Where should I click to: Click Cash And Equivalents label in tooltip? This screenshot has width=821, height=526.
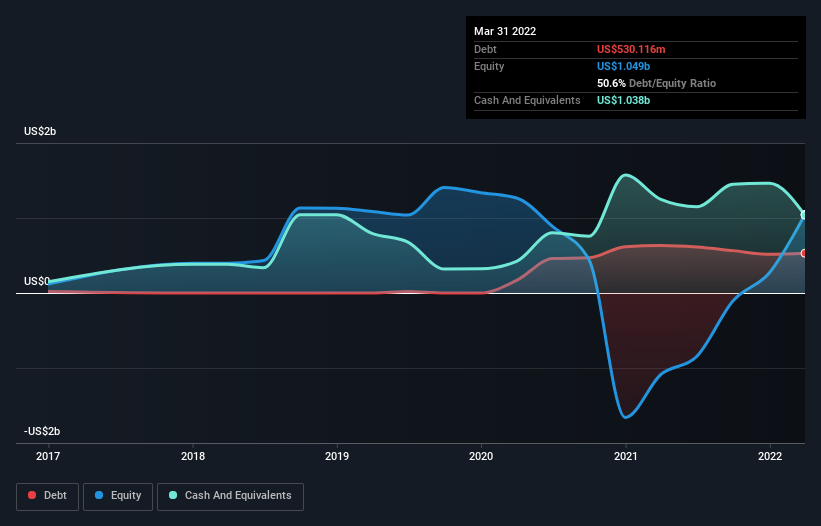click(x=527, y=100)
